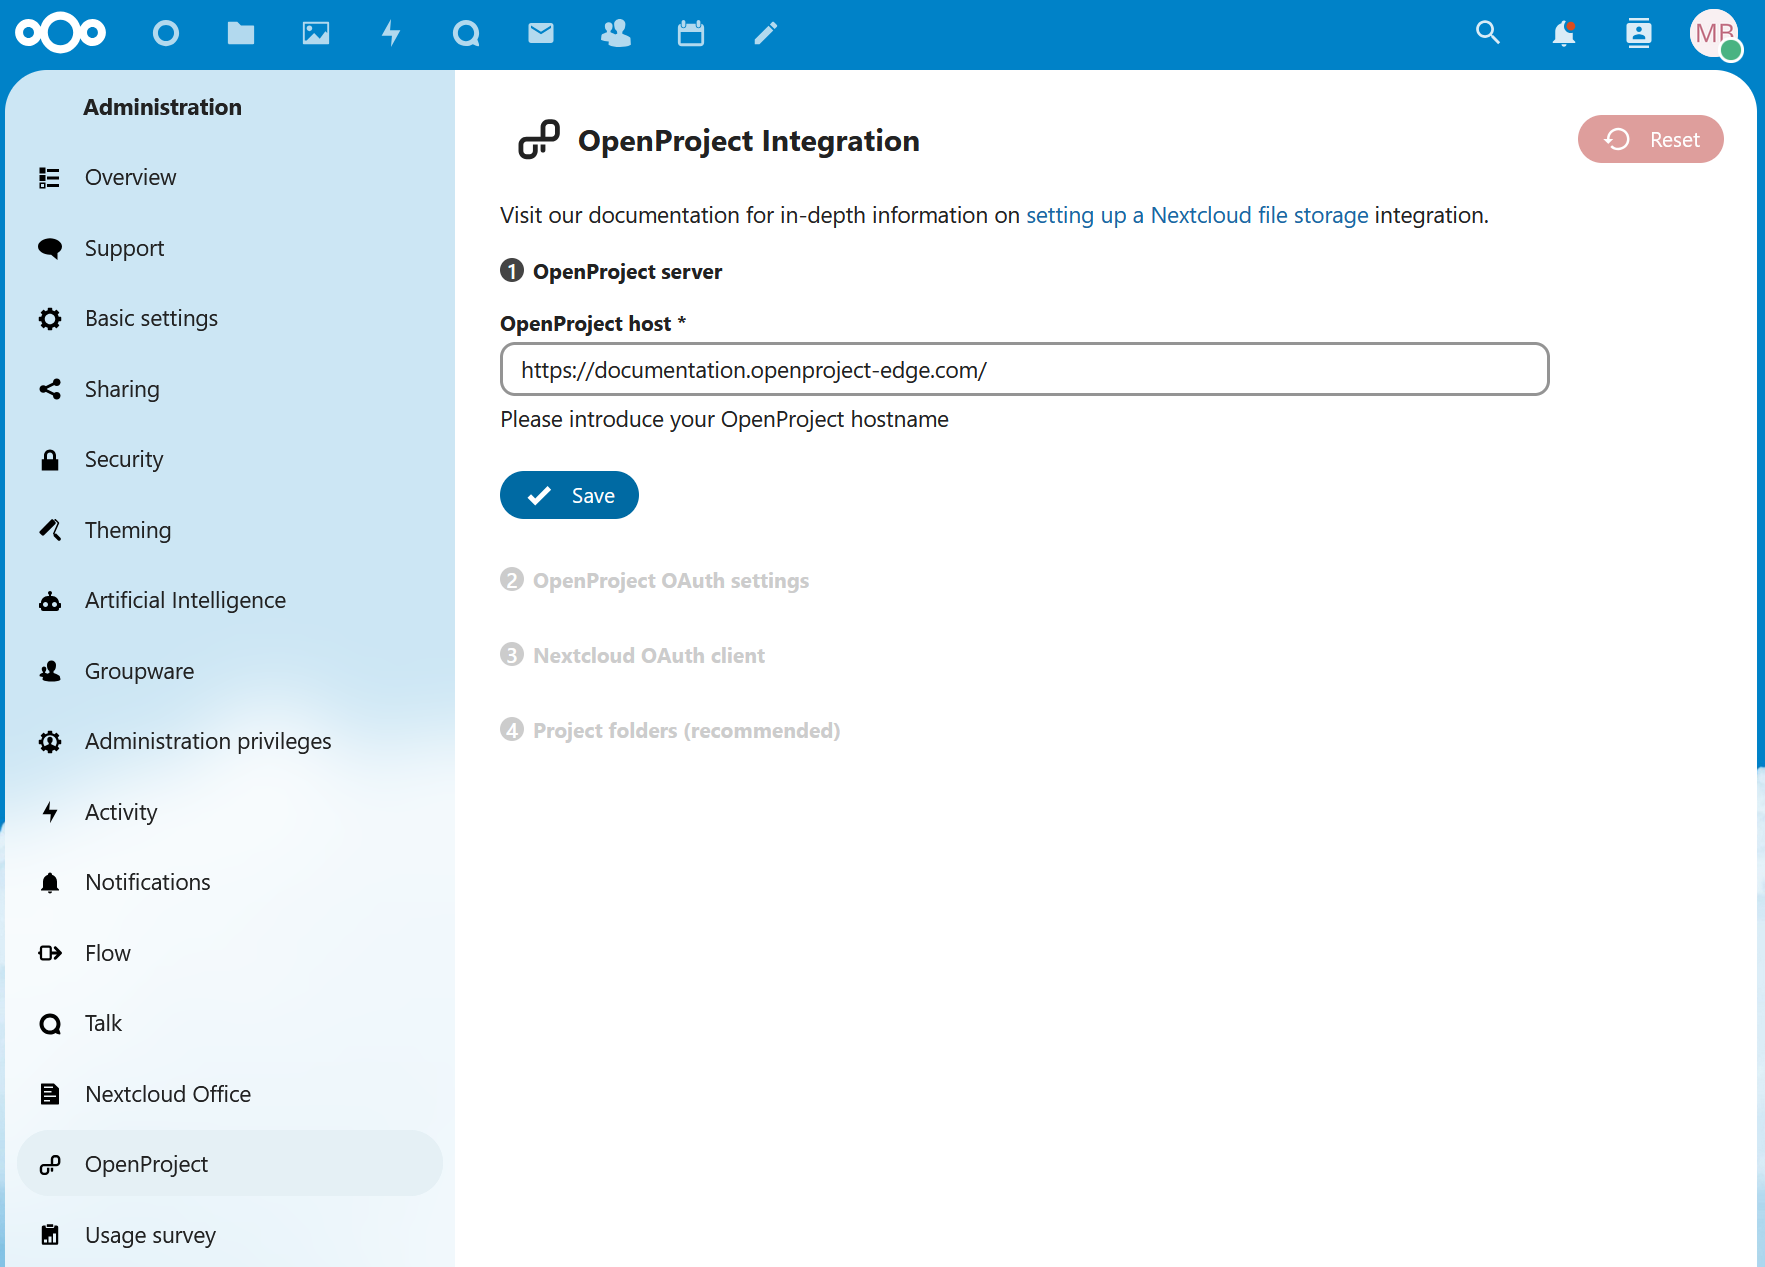Viewport: 1765px width, 1267px height.
Task: Expand the Project folders (recommended) section
Action: point(685,730)
